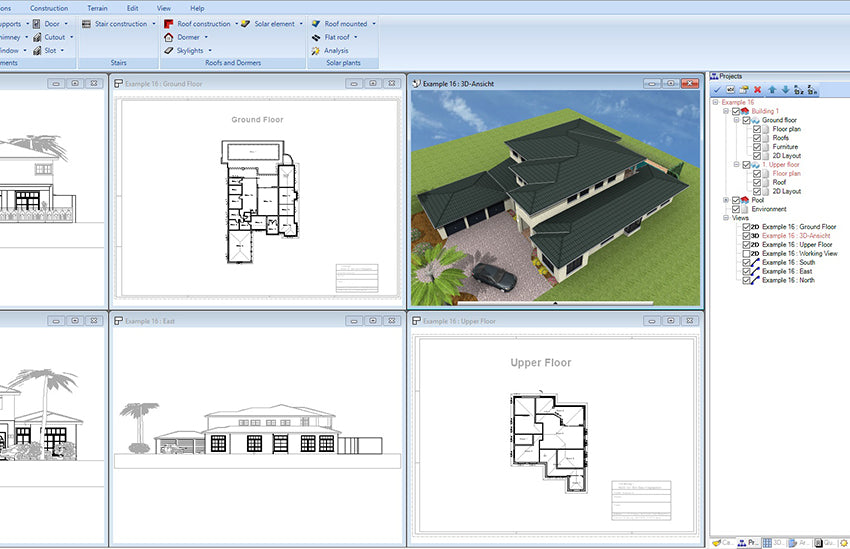Viewport: 850px width, 549px height.
Task: Select Upper floor Roof layer
Action: coord(780,183)
